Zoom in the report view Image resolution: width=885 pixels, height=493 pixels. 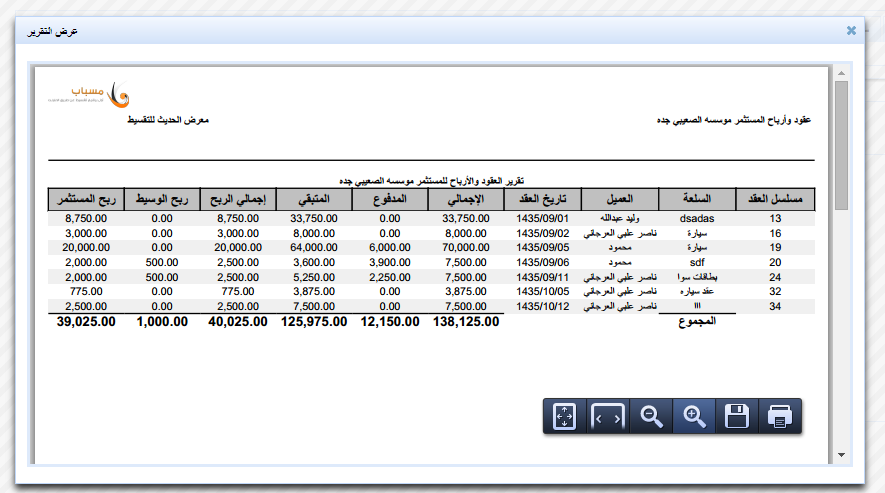(694, 417)
